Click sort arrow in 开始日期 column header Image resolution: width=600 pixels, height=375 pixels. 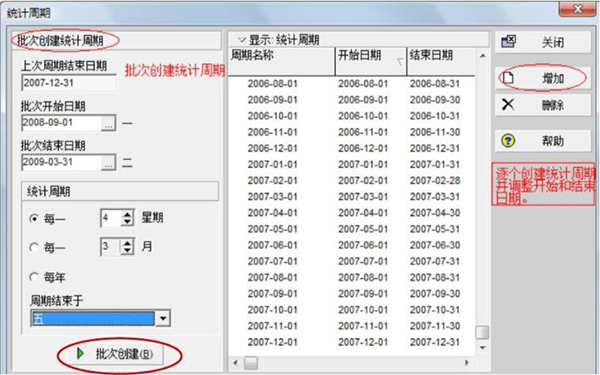[400, 61]
